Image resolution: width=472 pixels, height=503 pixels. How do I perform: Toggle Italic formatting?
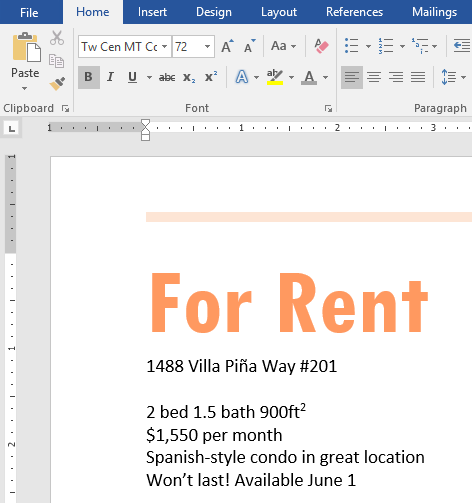click(110, 77)
